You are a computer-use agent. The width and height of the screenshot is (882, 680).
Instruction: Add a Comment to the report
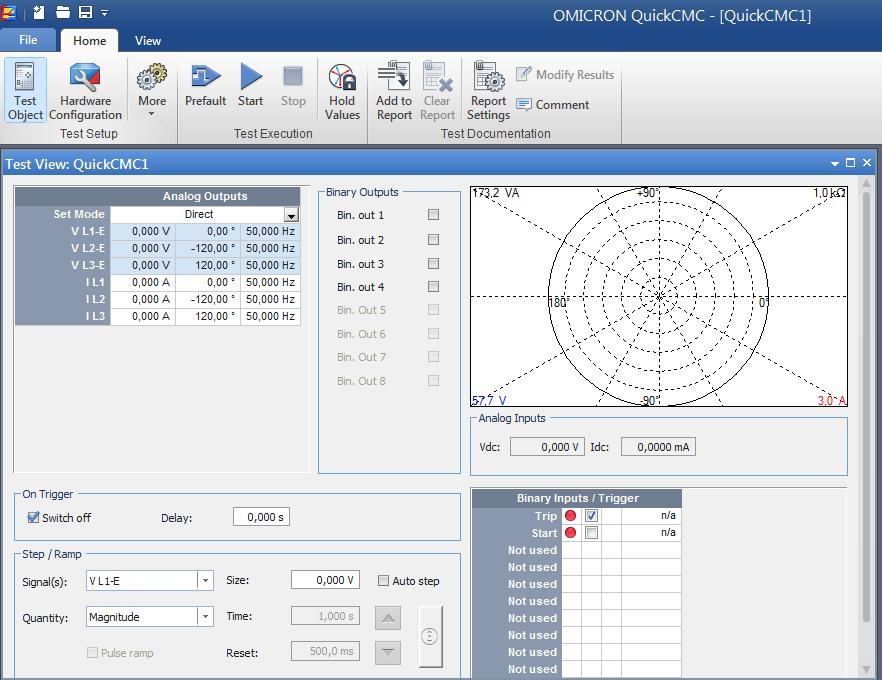pos(552,105)
